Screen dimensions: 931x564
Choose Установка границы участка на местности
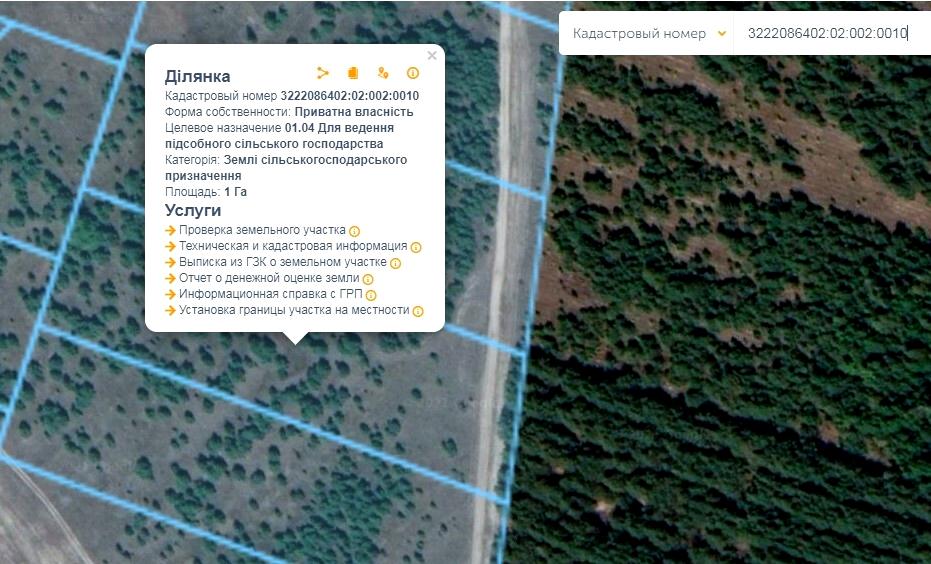click(294, 310)
